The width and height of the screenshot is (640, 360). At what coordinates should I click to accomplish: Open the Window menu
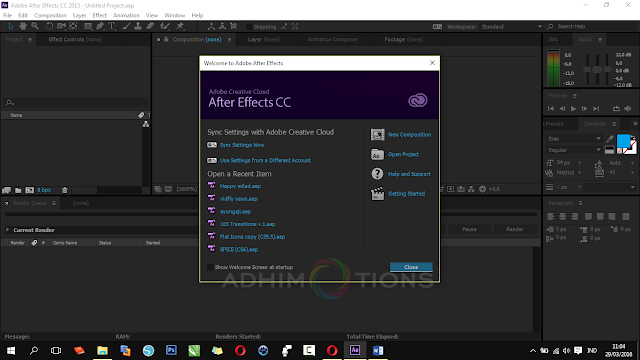click(175, 15)
